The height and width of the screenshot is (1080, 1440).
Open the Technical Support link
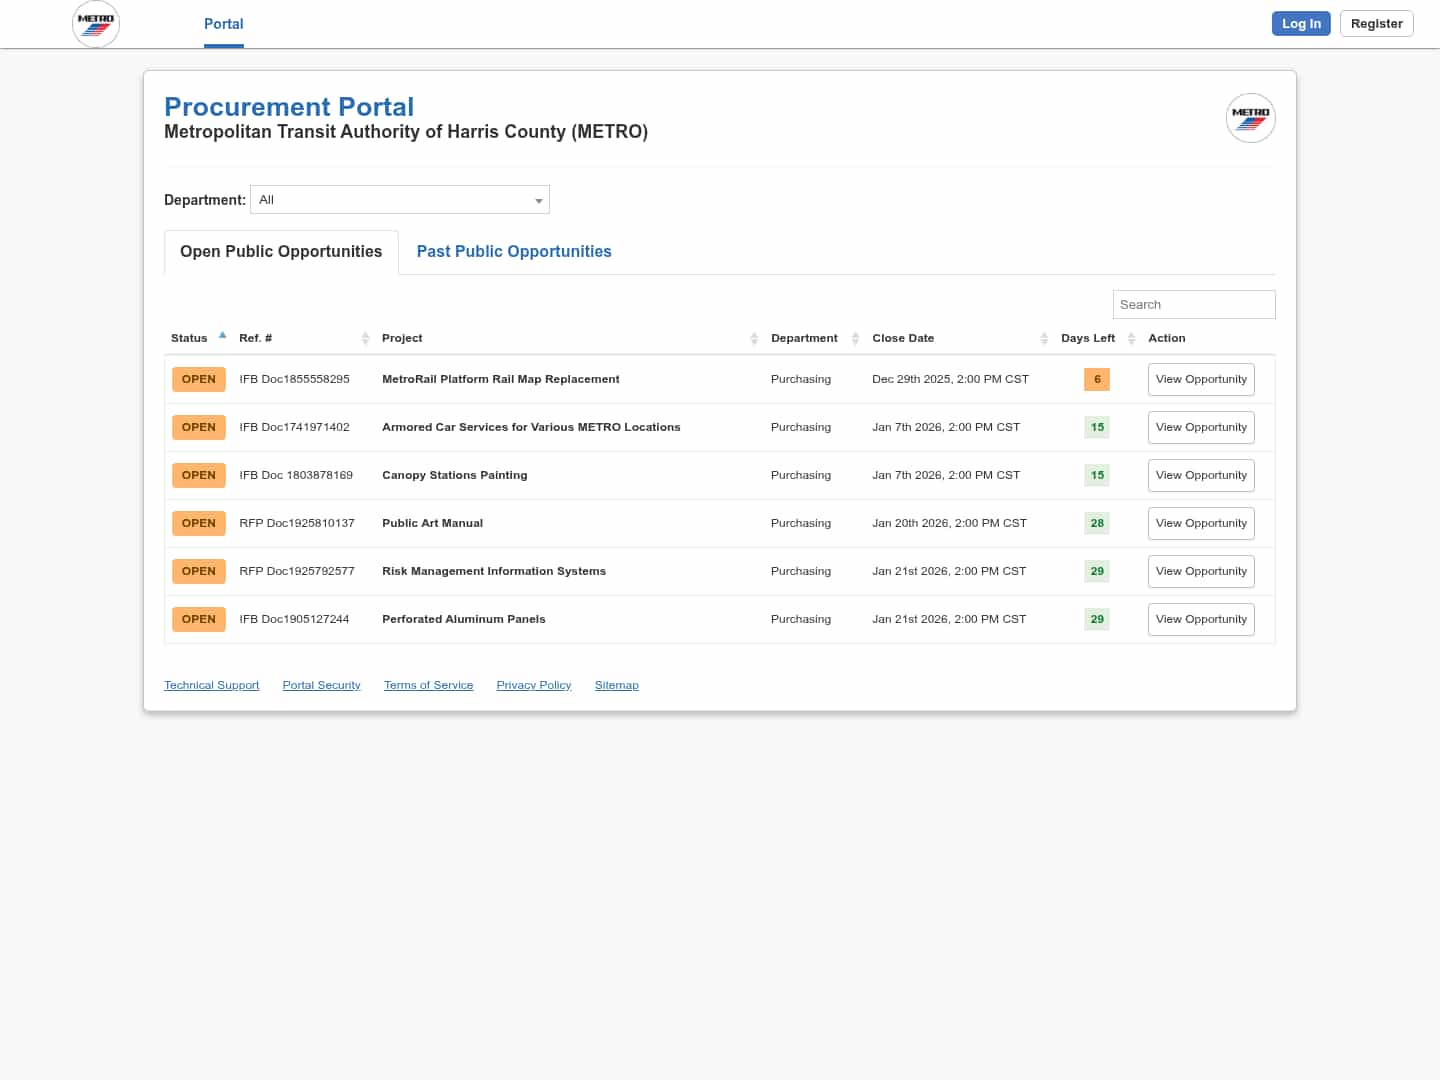[212, 685]
